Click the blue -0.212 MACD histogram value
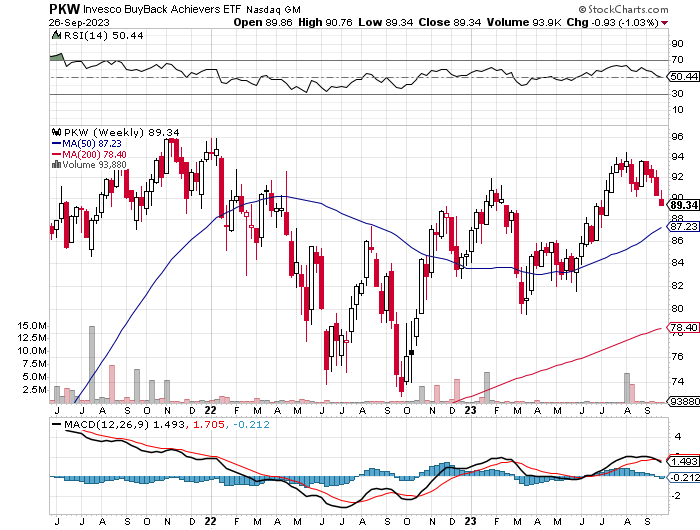The image size is (700, 530). click(251, 424)
